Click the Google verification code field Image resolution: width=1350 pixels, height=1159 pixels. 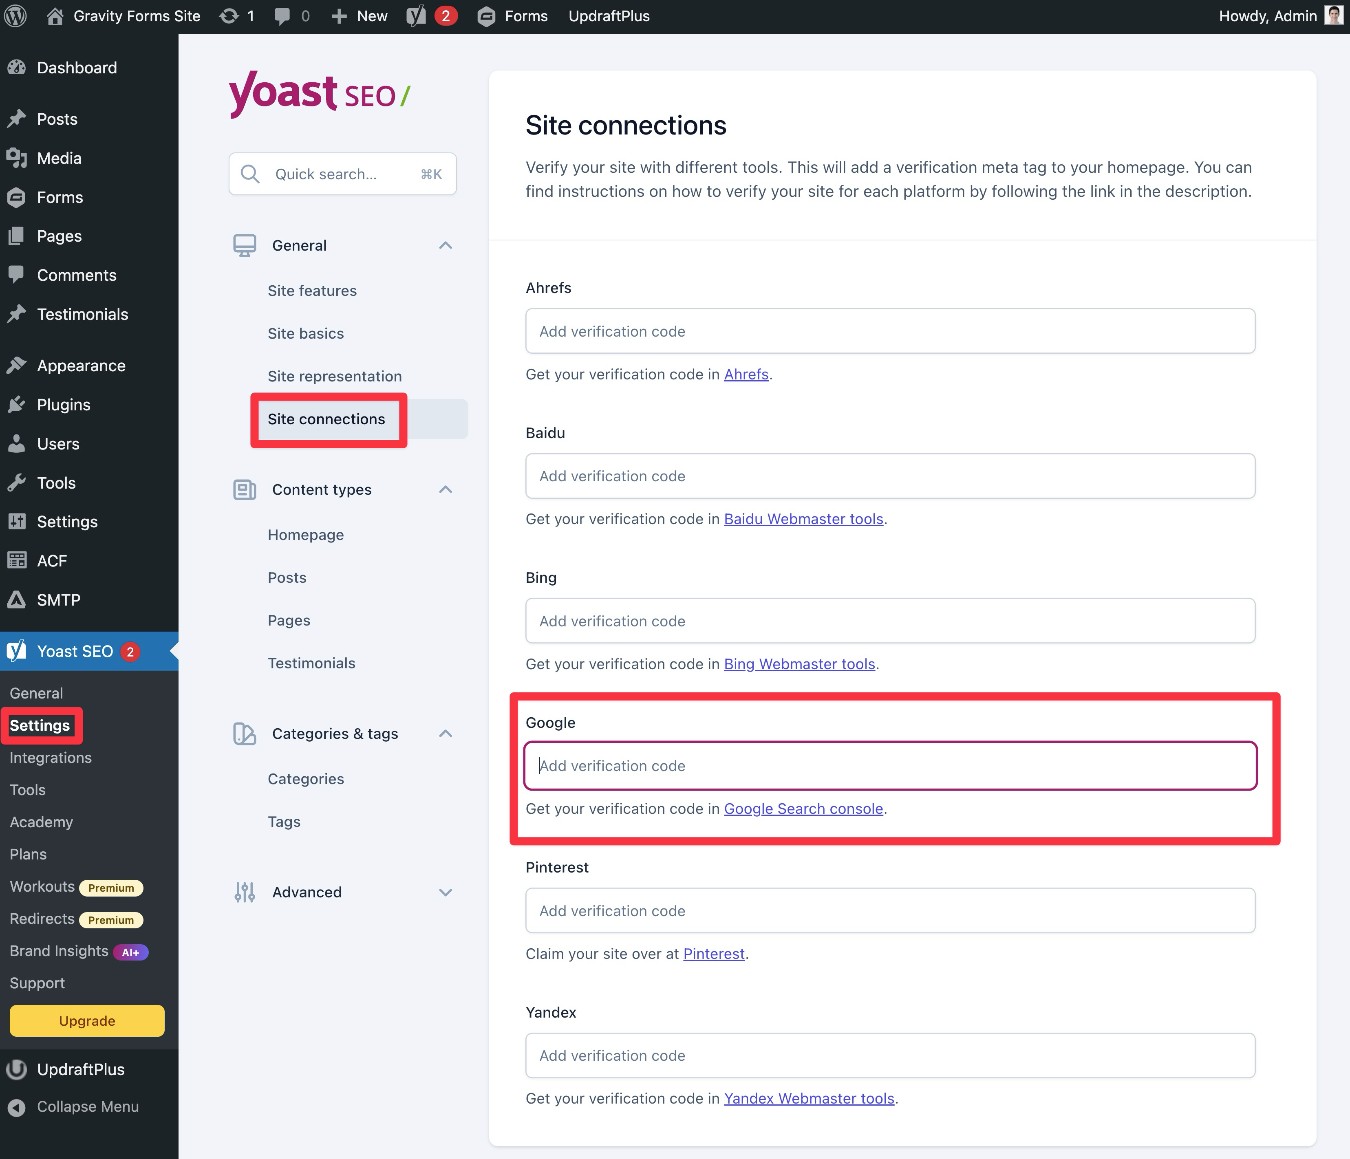[x=889, y=765]
